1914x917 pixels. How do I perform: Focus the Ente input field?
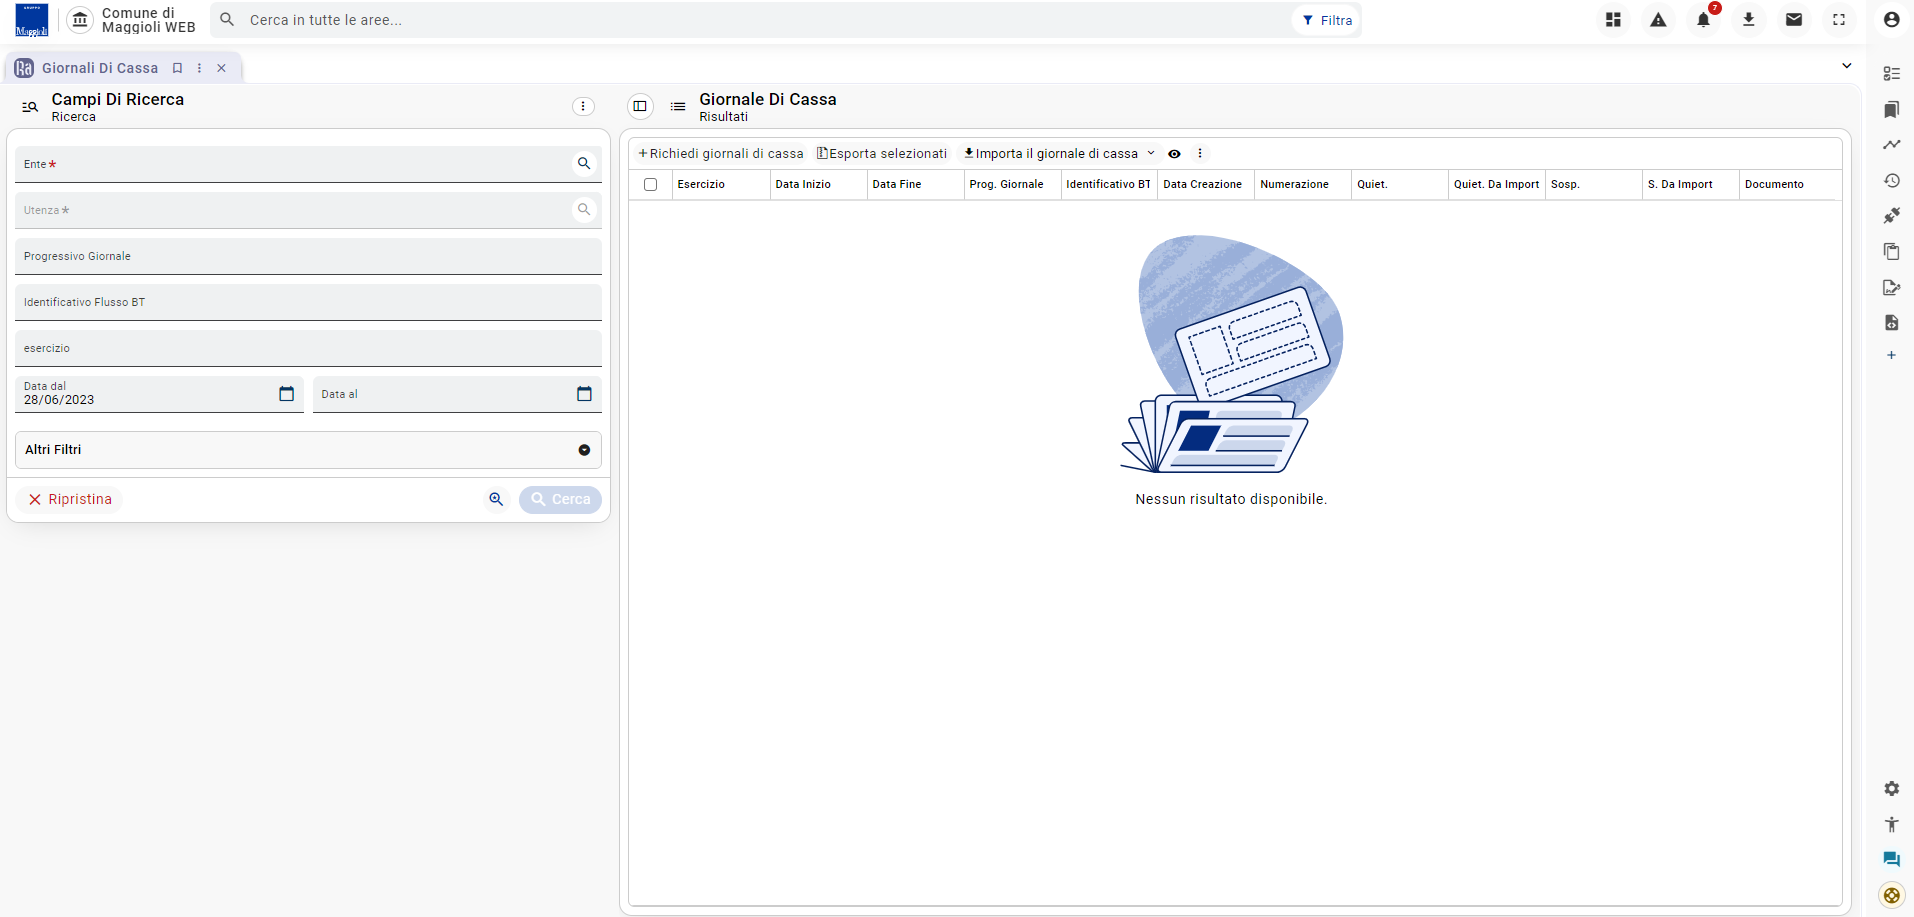[295, 164]
